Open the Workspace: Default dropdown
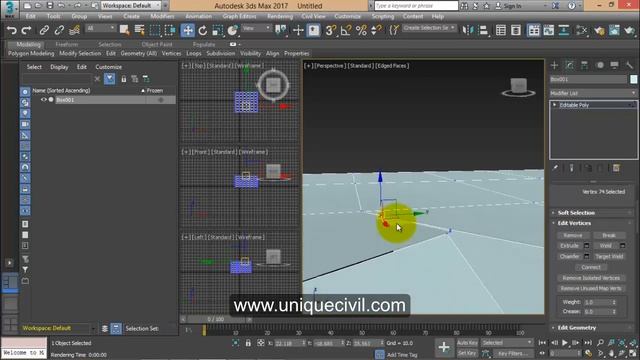The height and width of the screenshot is (360, 640). [x=131, y=6]
